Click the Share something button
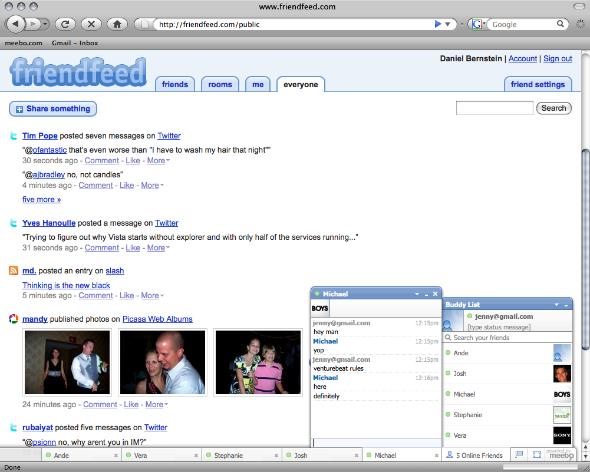This screenshot has width=590, height=472. coord(53,109)
